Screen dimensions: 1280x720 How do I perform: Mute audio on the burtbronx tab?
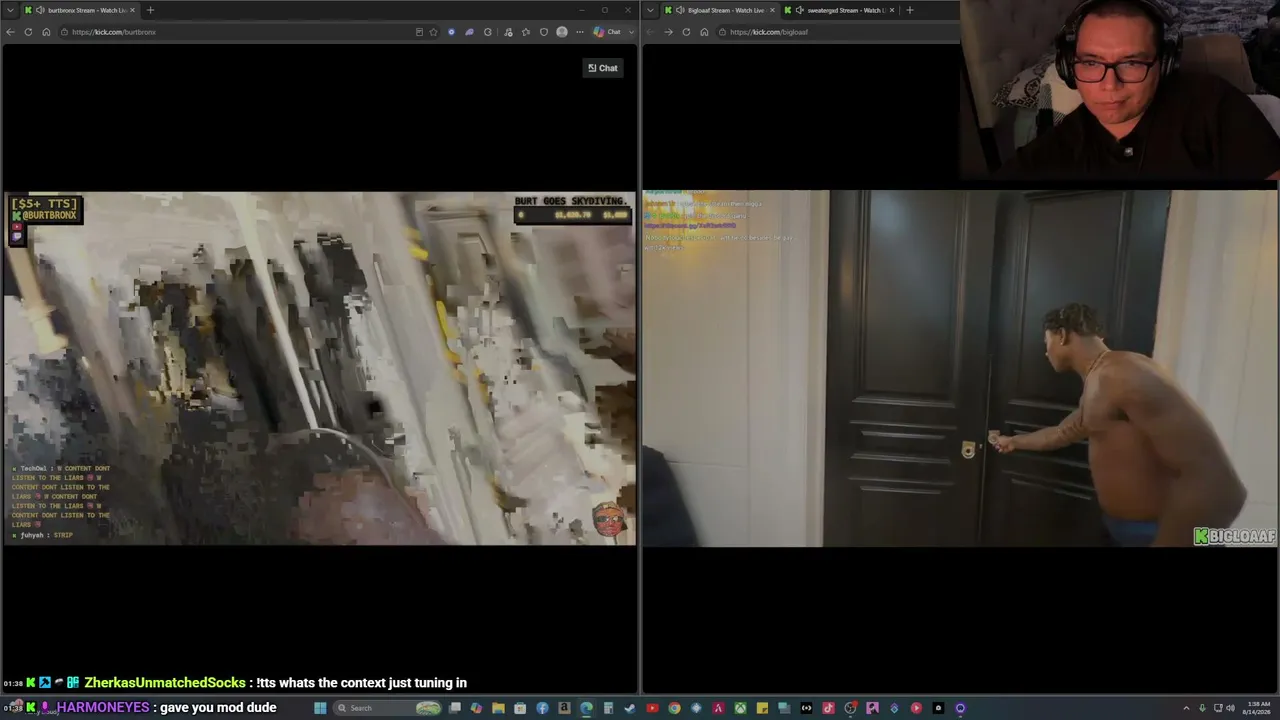click(x=40, y=10)
